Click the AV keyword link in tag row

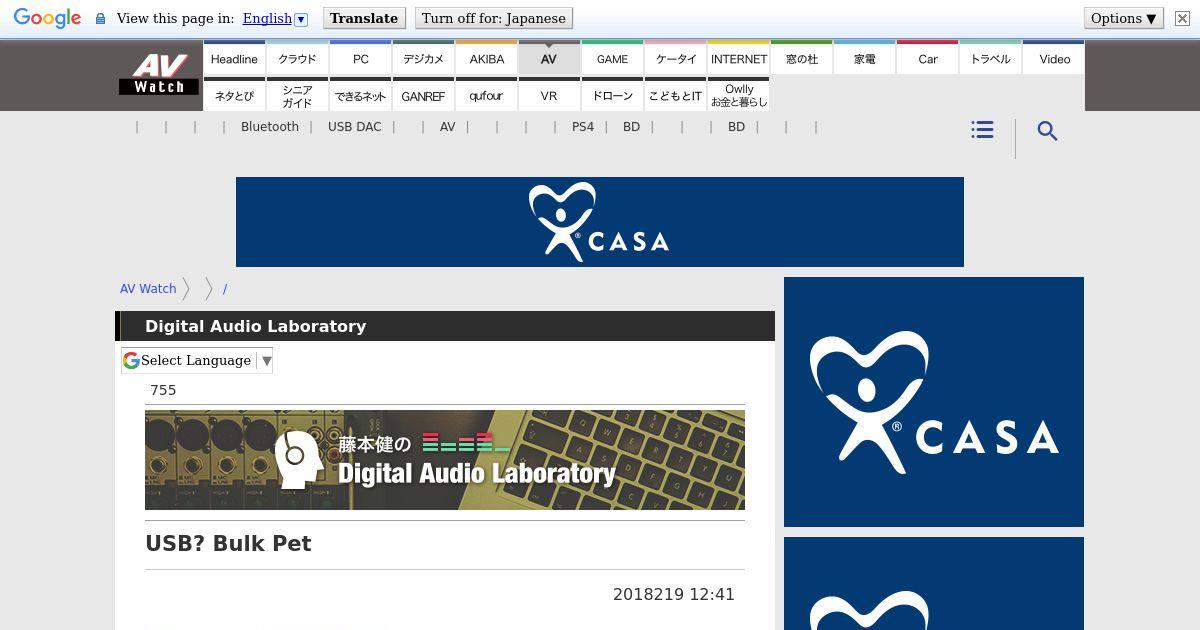(x=447, y=127)
